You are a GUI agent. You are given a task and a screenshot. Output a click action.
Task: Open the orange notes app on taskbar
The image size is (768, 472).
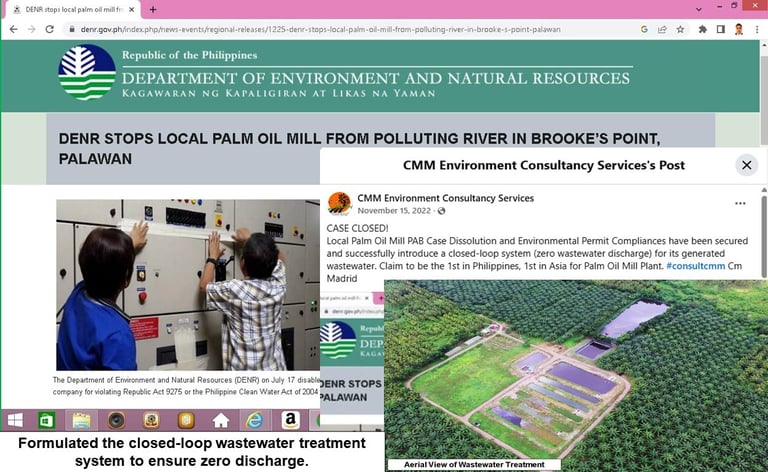tap(186, 420)
